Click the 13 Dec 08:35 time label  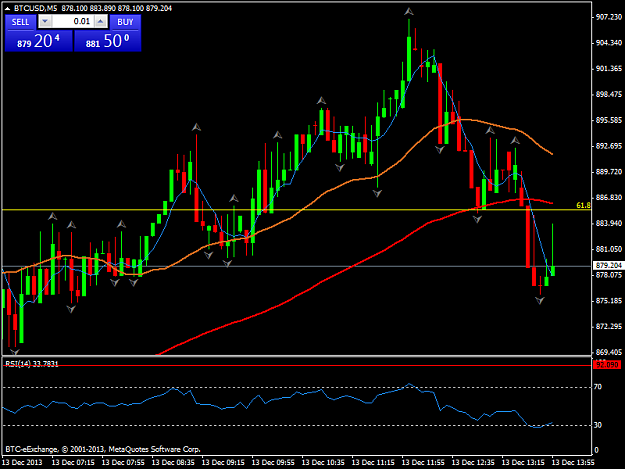point(173,463)
